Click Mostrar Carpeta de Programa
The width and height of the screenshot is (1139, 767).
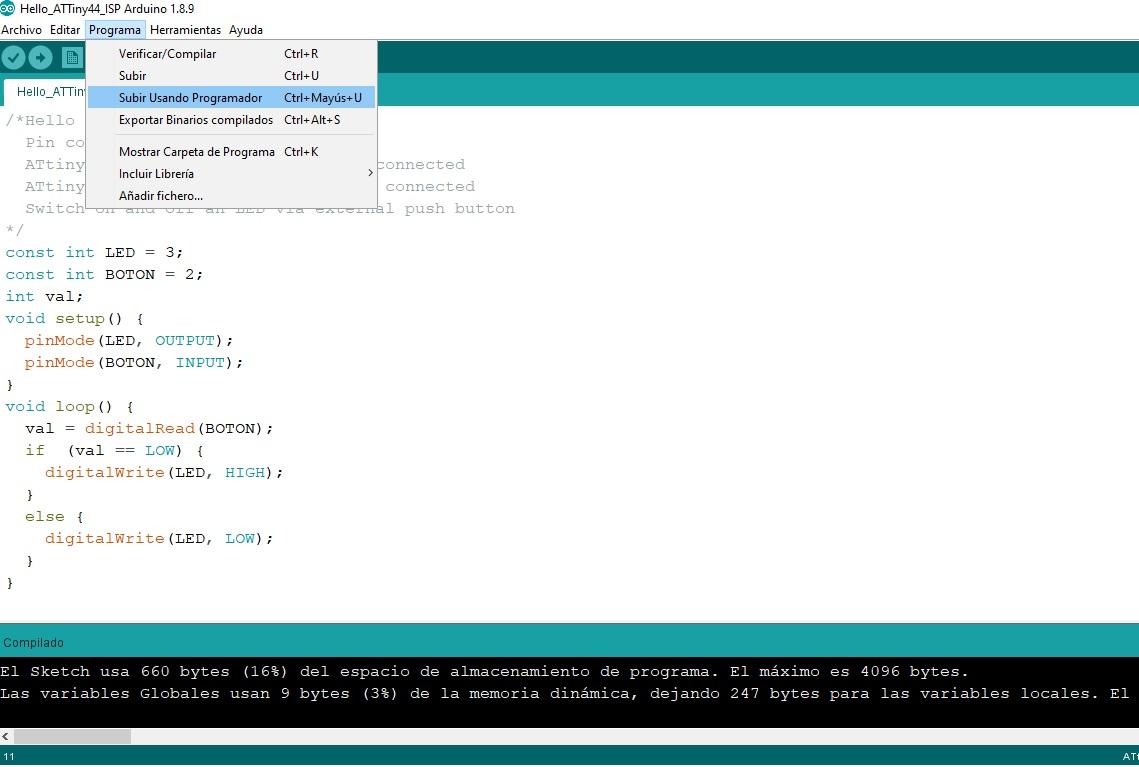196,152
